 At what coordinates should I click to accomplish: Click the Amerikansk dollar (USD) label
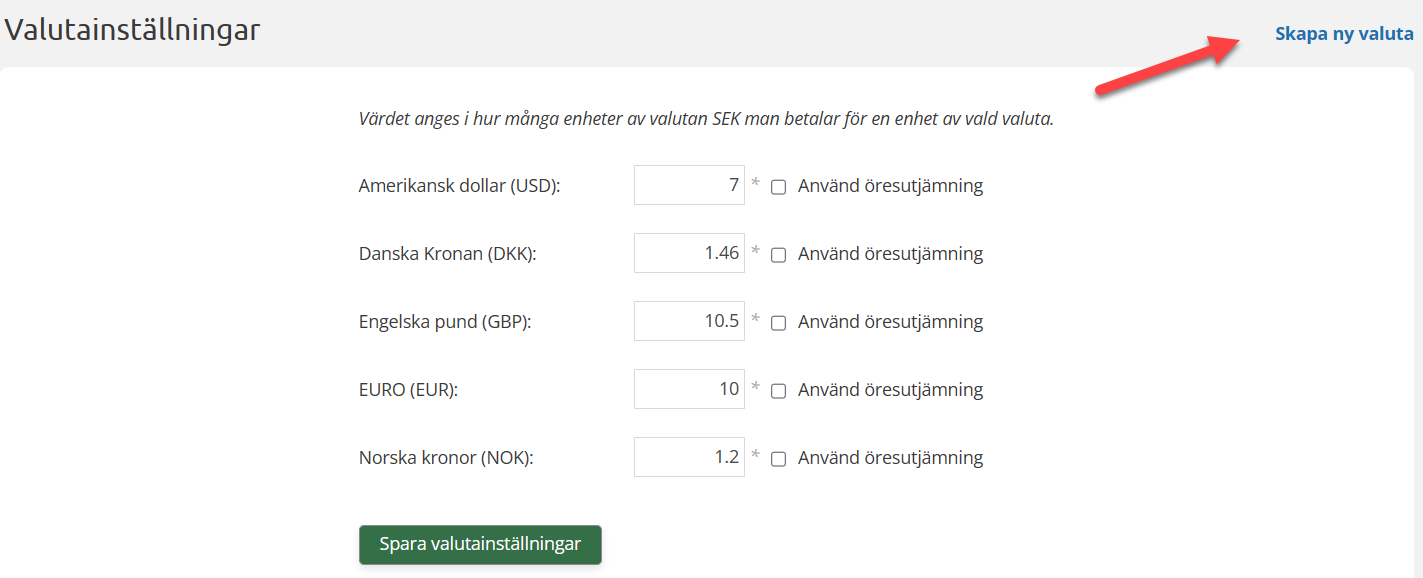coord(459,186)
